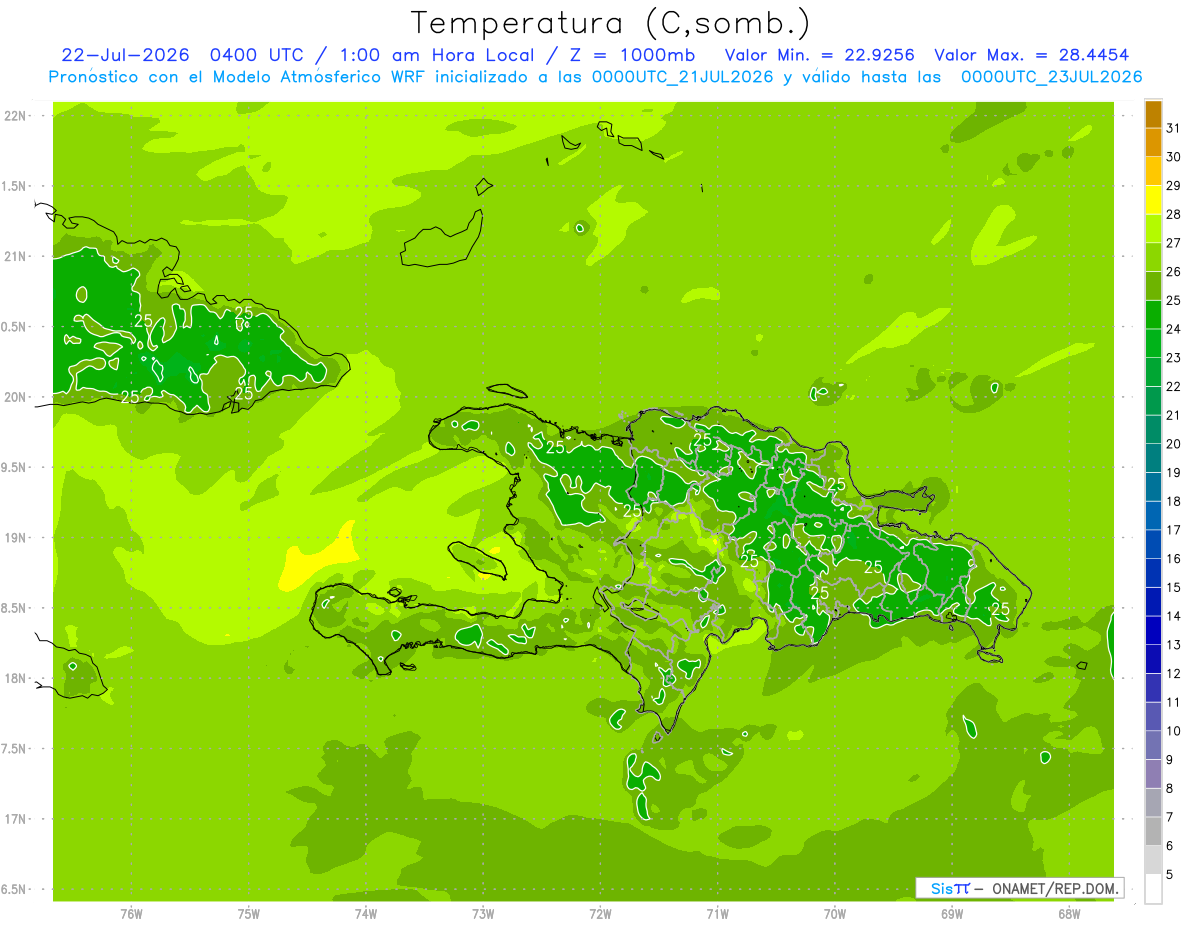
Task: Click the white legend swatch below 5
Action: [x=1153, y=889]
